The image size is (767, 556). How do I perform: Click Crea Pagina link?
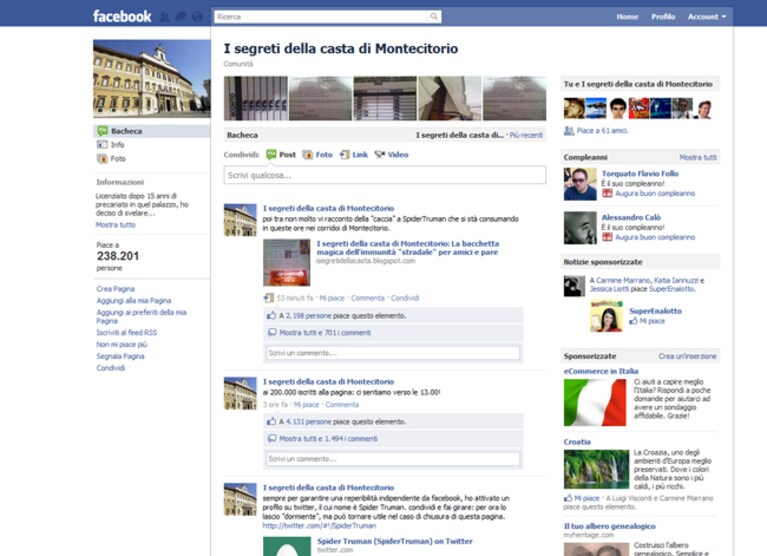115,289
